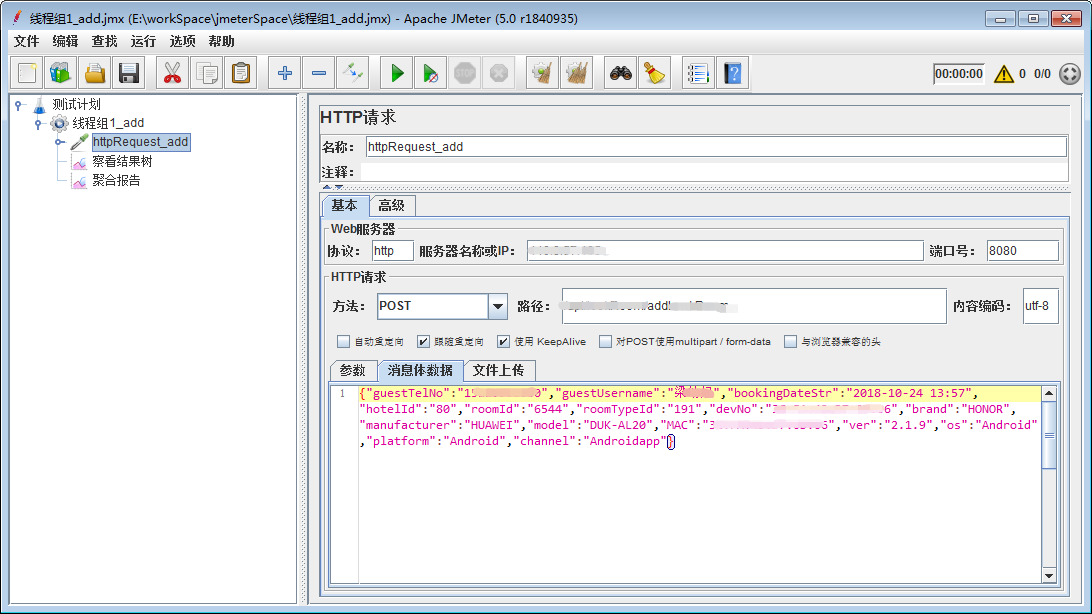Screen dimensions: 1092x614
Task: Open an existing test plan file
Action: click(95, 73)
